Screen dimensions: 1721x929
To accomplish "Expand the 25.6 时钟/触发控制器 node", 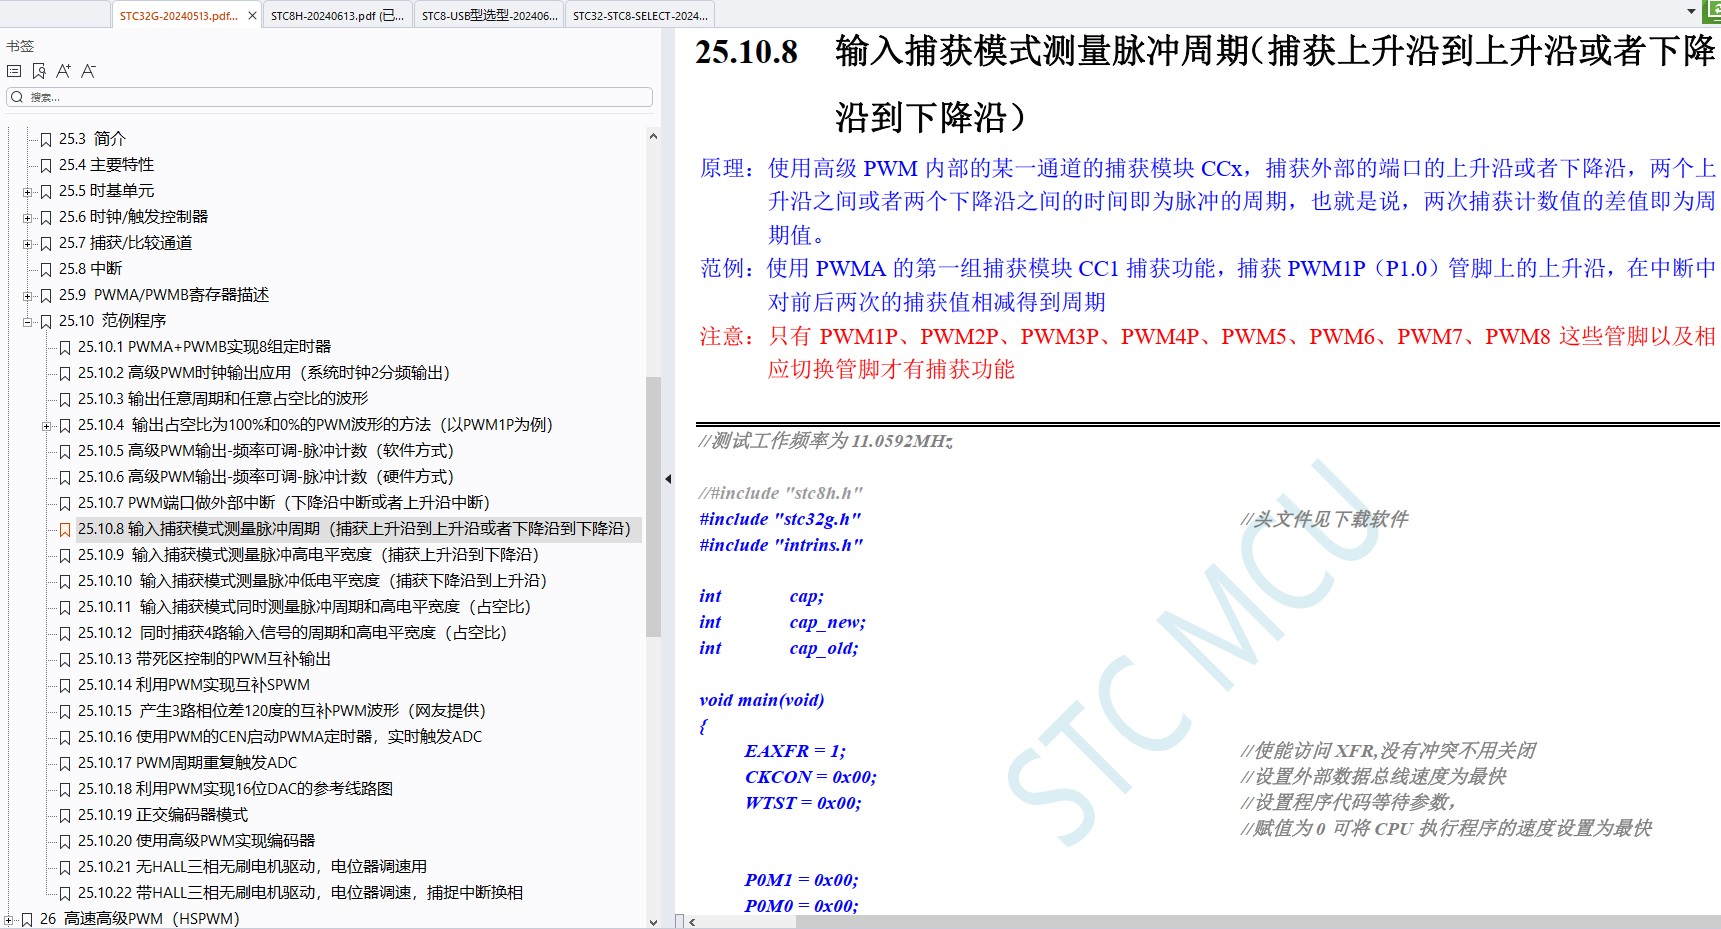I will [x=28, y=217].
